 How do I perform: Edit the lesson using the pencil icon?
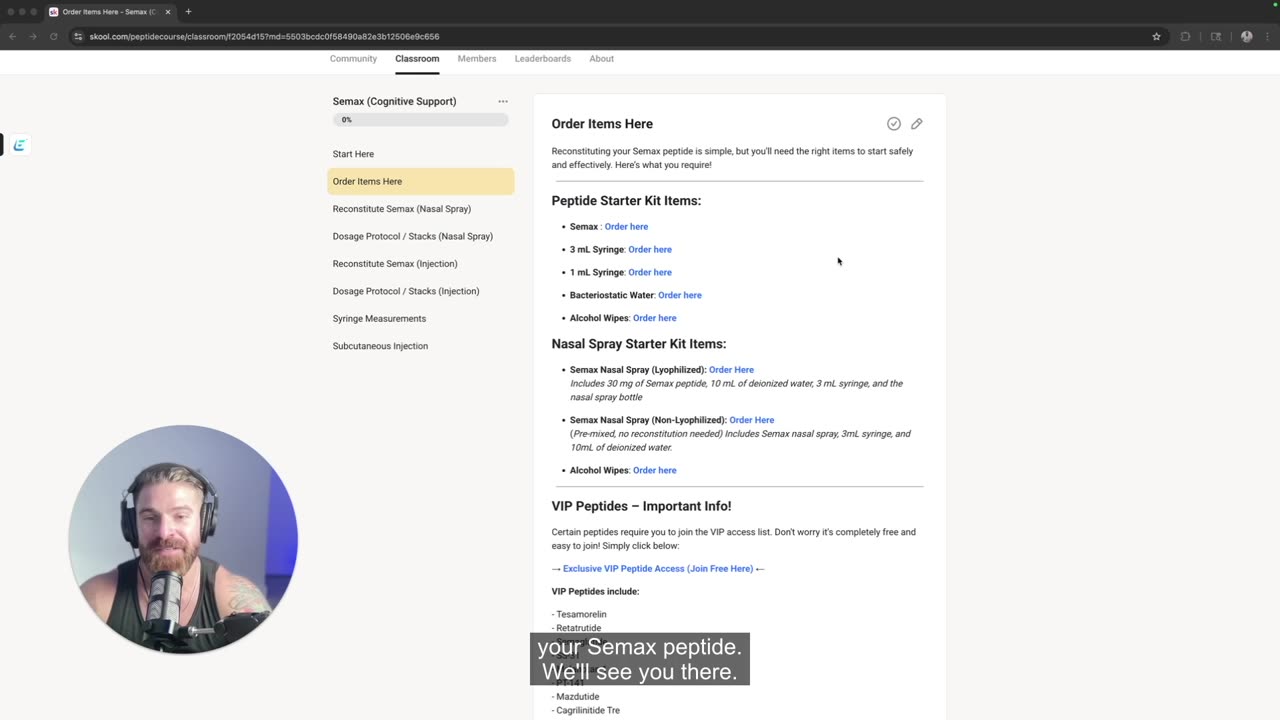click(917, 124)
